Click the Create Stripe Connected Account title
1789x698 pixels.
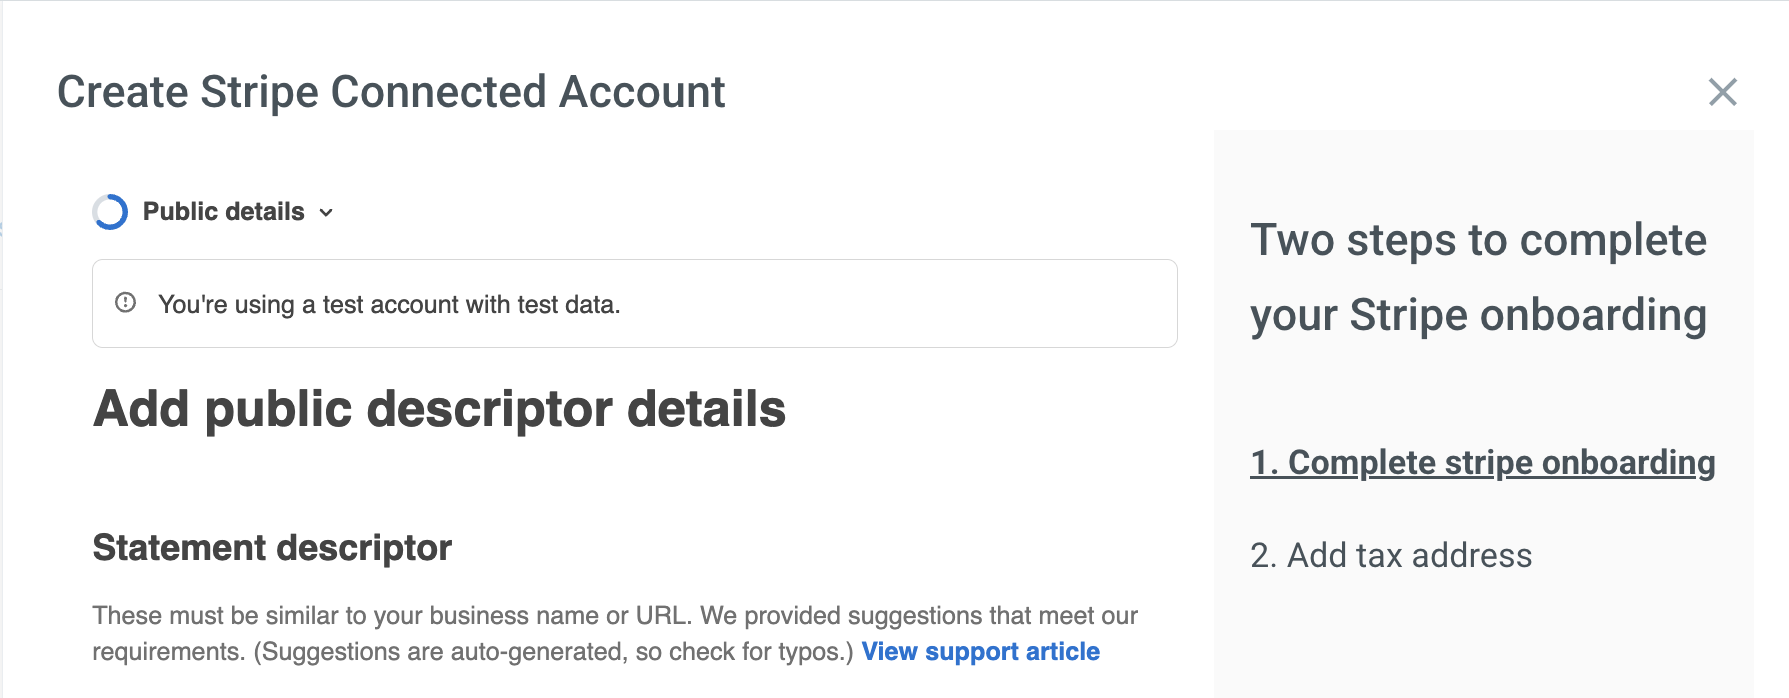391,92
